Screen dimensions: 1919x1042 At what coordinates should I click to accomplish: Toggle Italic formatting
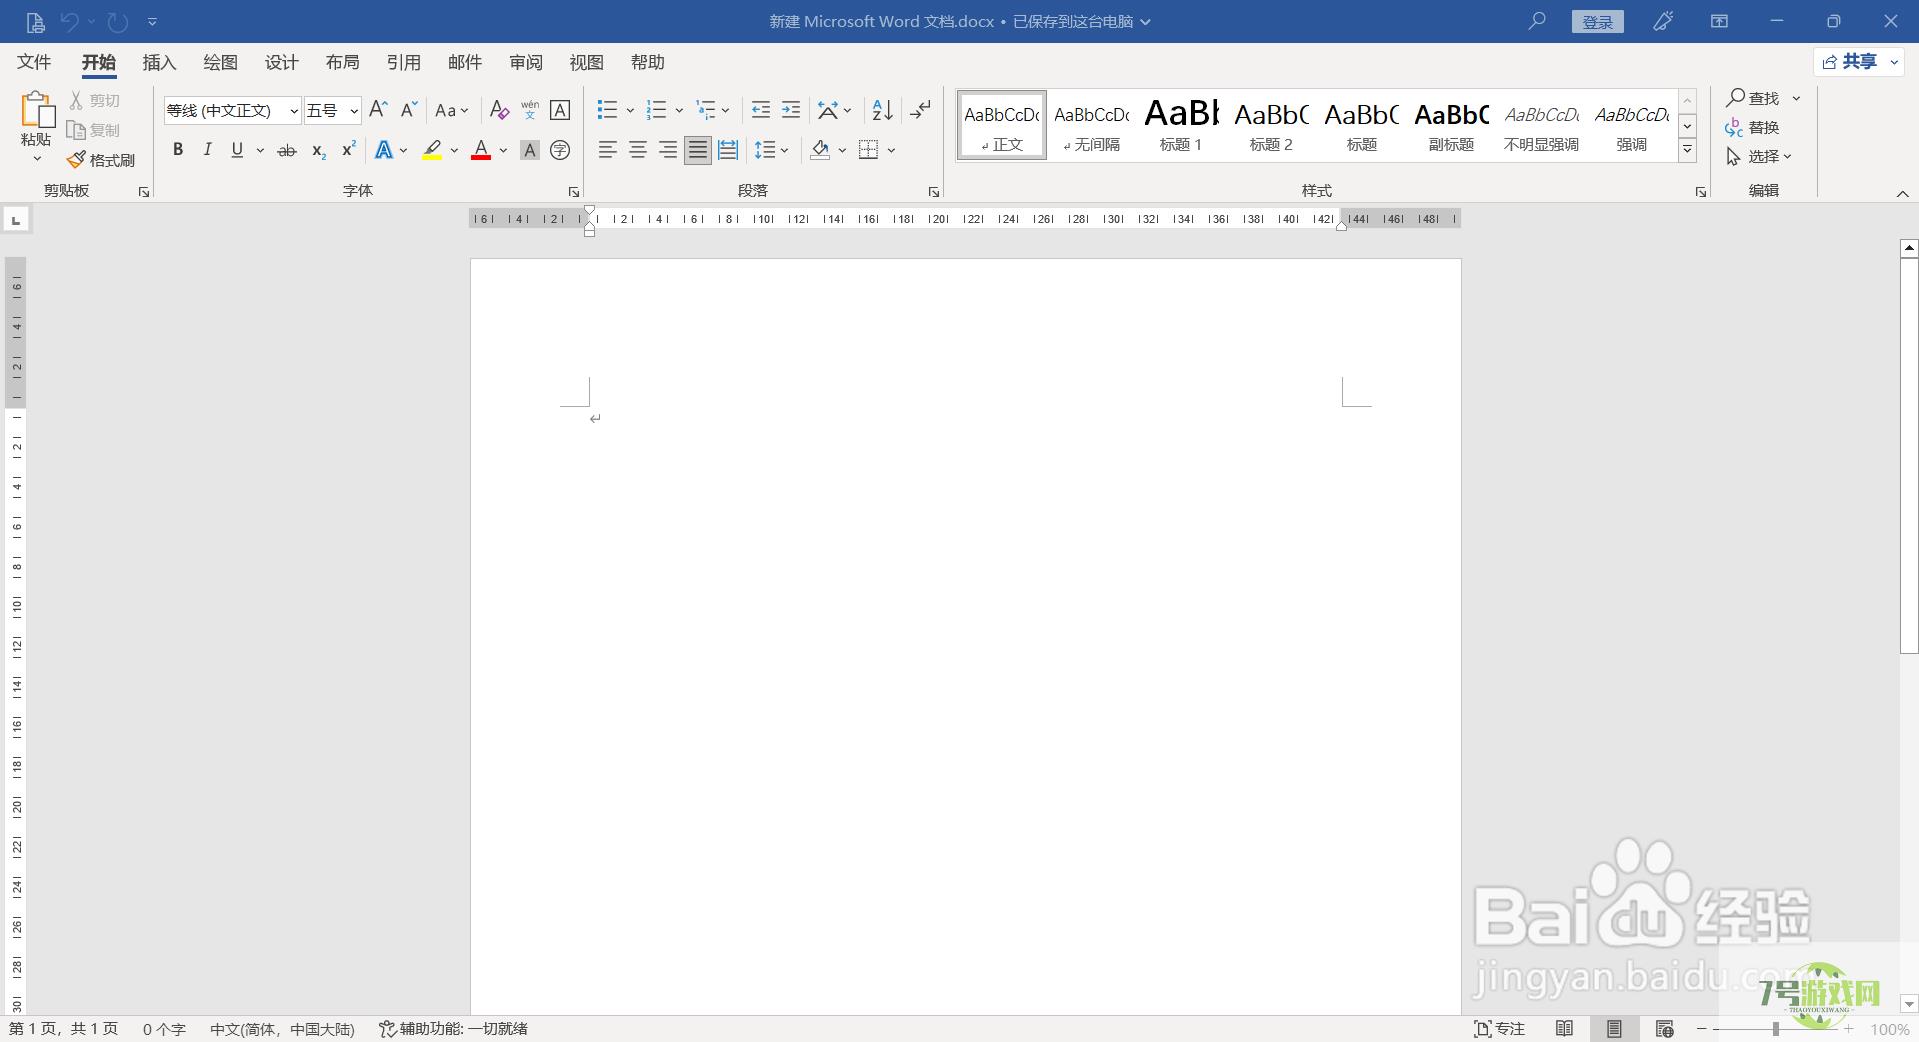pyautogui.click(x=207, y=150)
